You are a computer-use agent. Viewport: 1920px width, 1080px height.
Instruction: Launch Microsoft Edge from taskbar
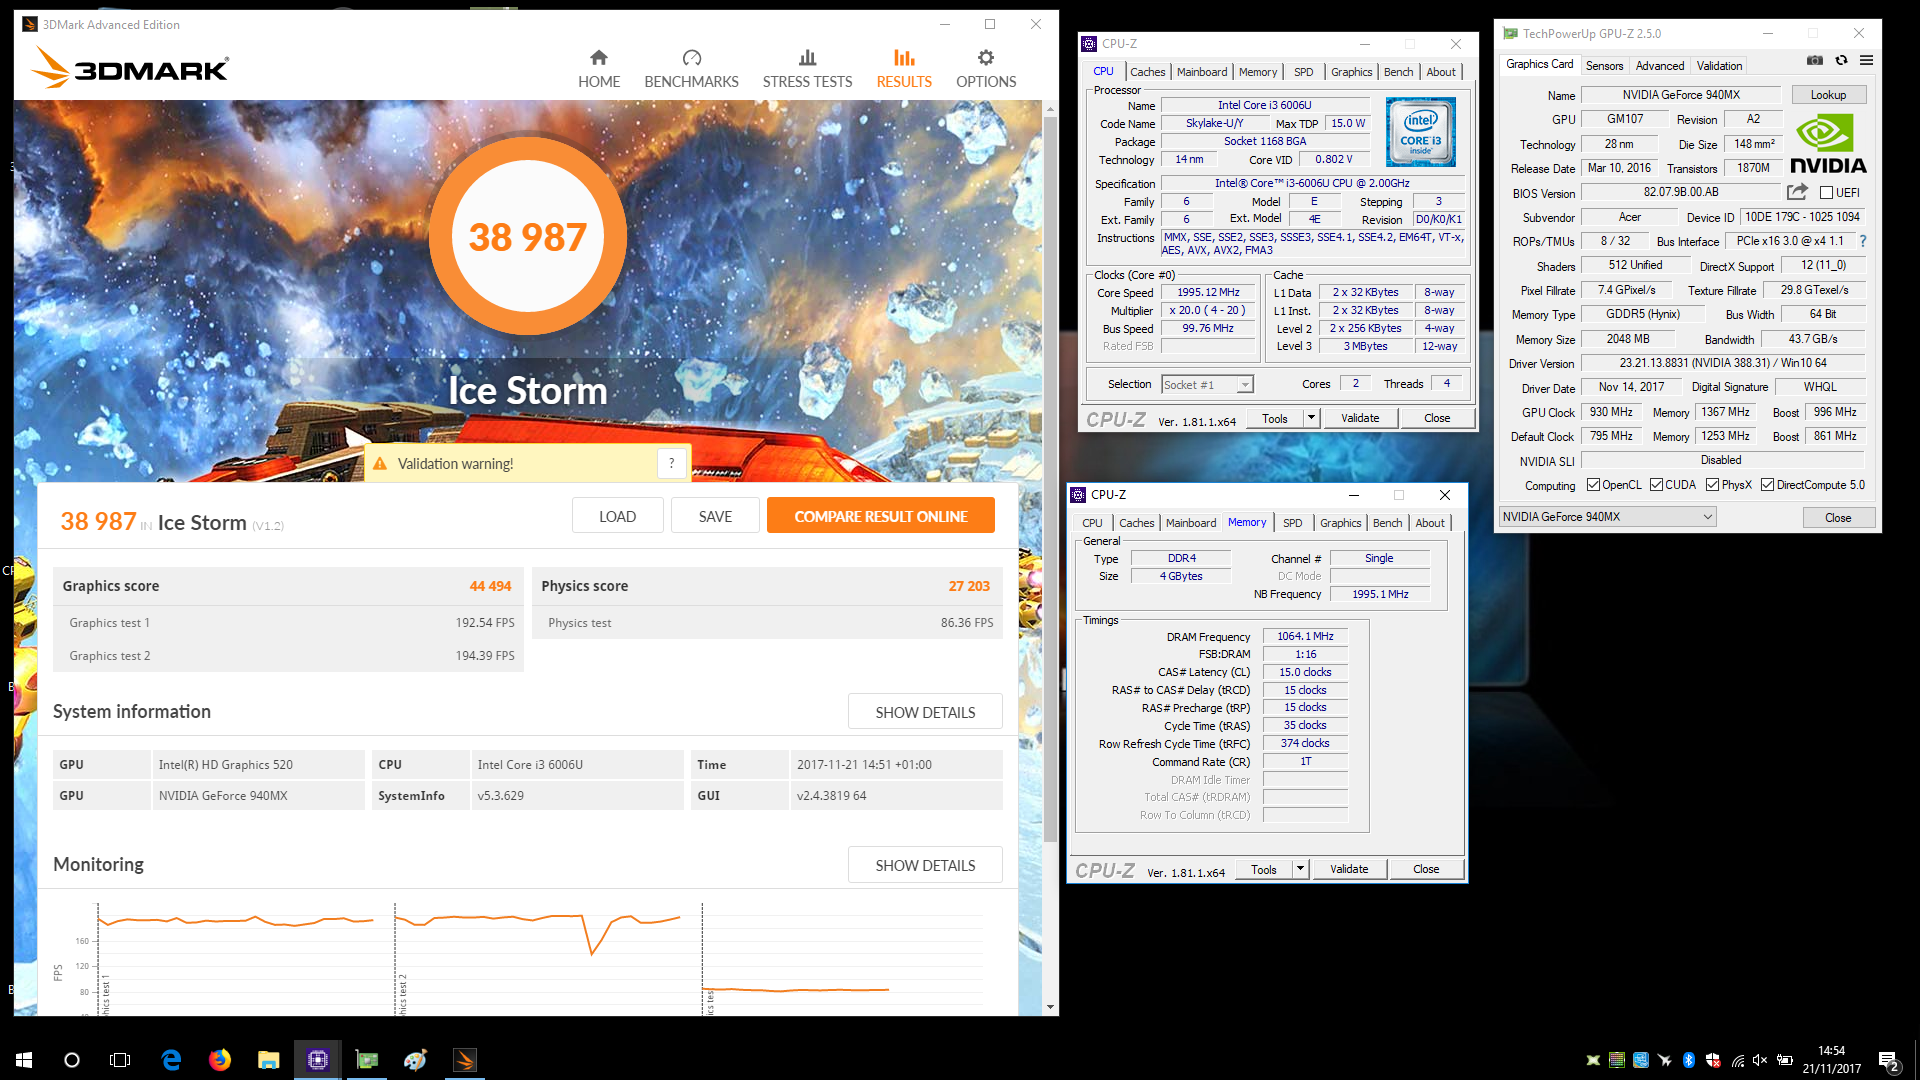click(171, 1060)
